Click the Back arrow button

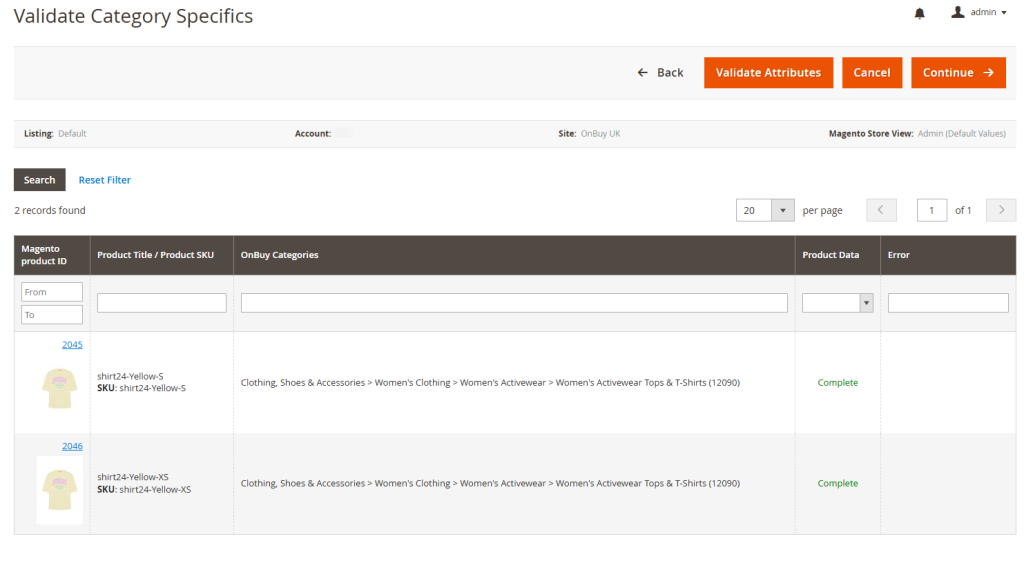click(x=660, y=73)
